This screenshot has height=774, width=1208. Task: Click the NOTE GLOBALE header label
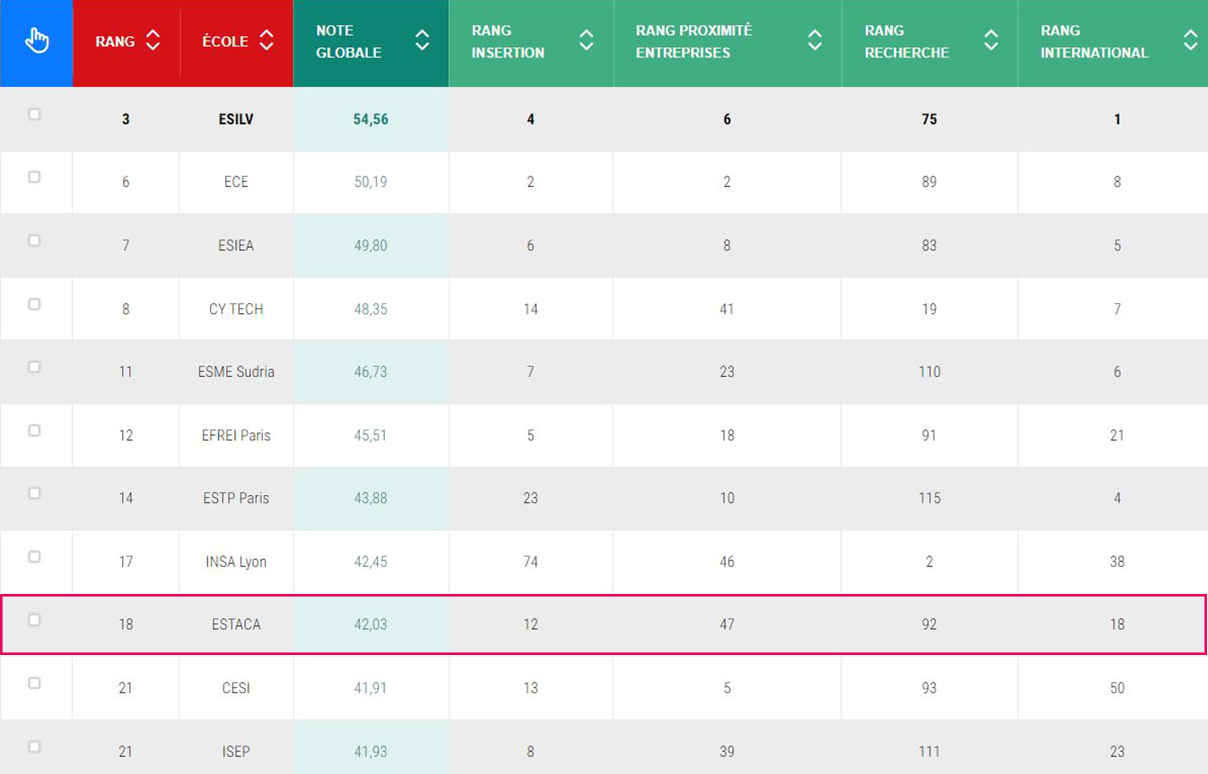pyautogui.click(x=349, y=41)
